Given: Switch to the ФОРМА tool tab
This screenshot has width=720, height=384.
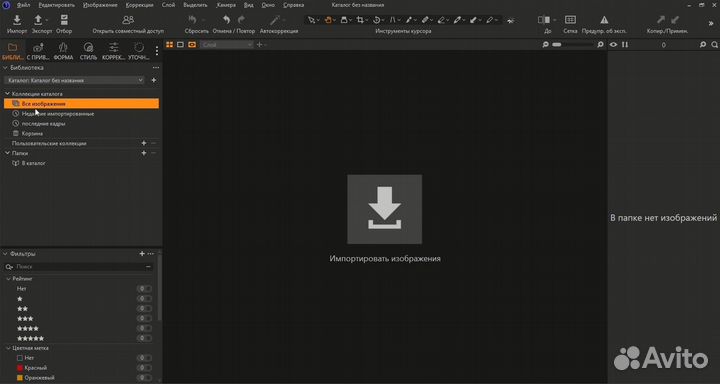Looking at the screenshot, I should point(63,51).
